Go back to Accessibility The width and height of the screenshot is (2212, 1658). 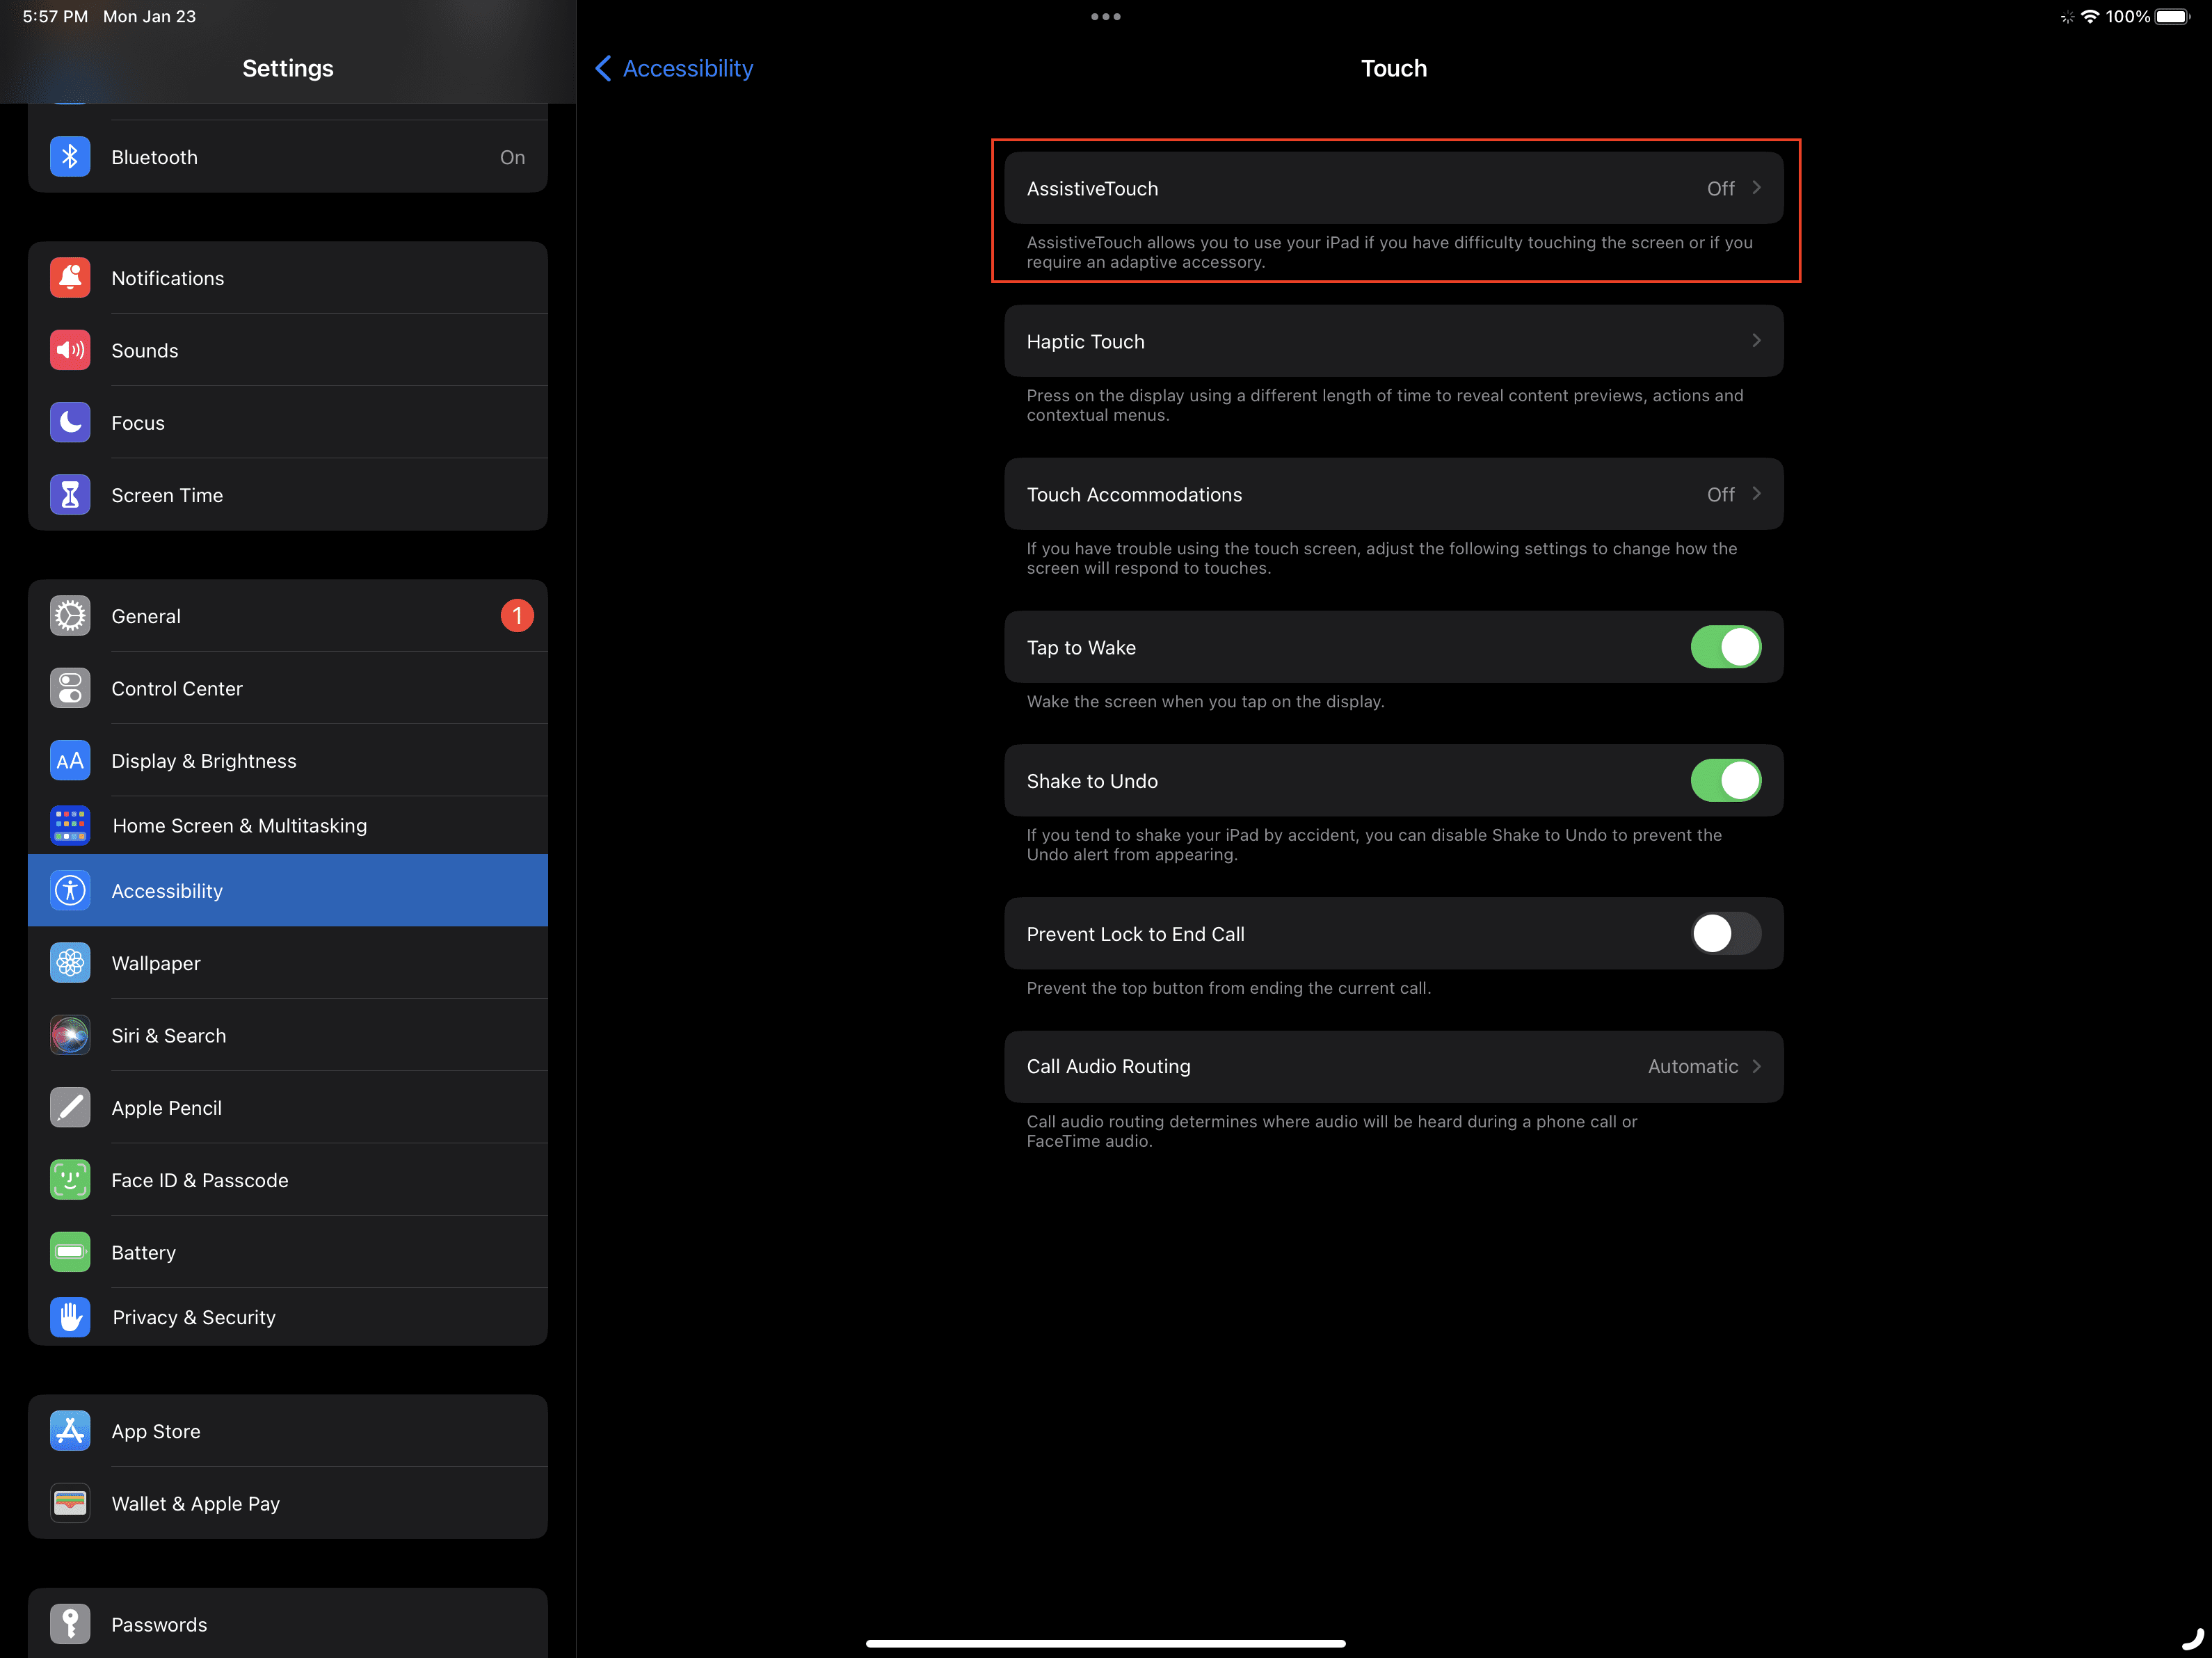click(674, 68)
